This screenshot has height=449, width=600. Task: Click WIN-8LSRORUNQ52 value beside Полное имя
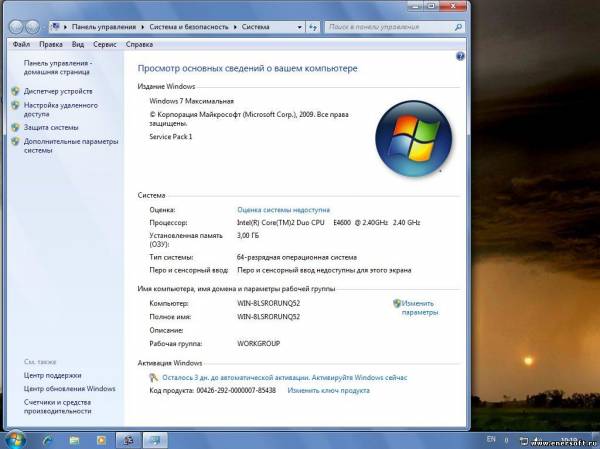[x=268, y=317]
